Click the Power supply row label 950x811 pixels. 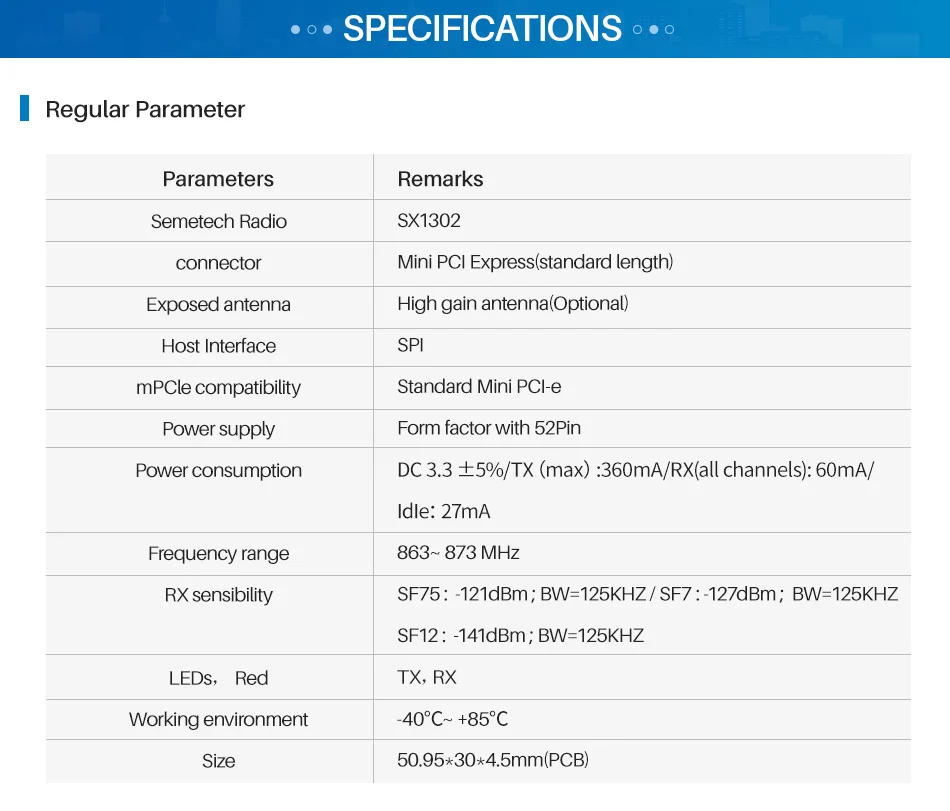click(218, 429)
